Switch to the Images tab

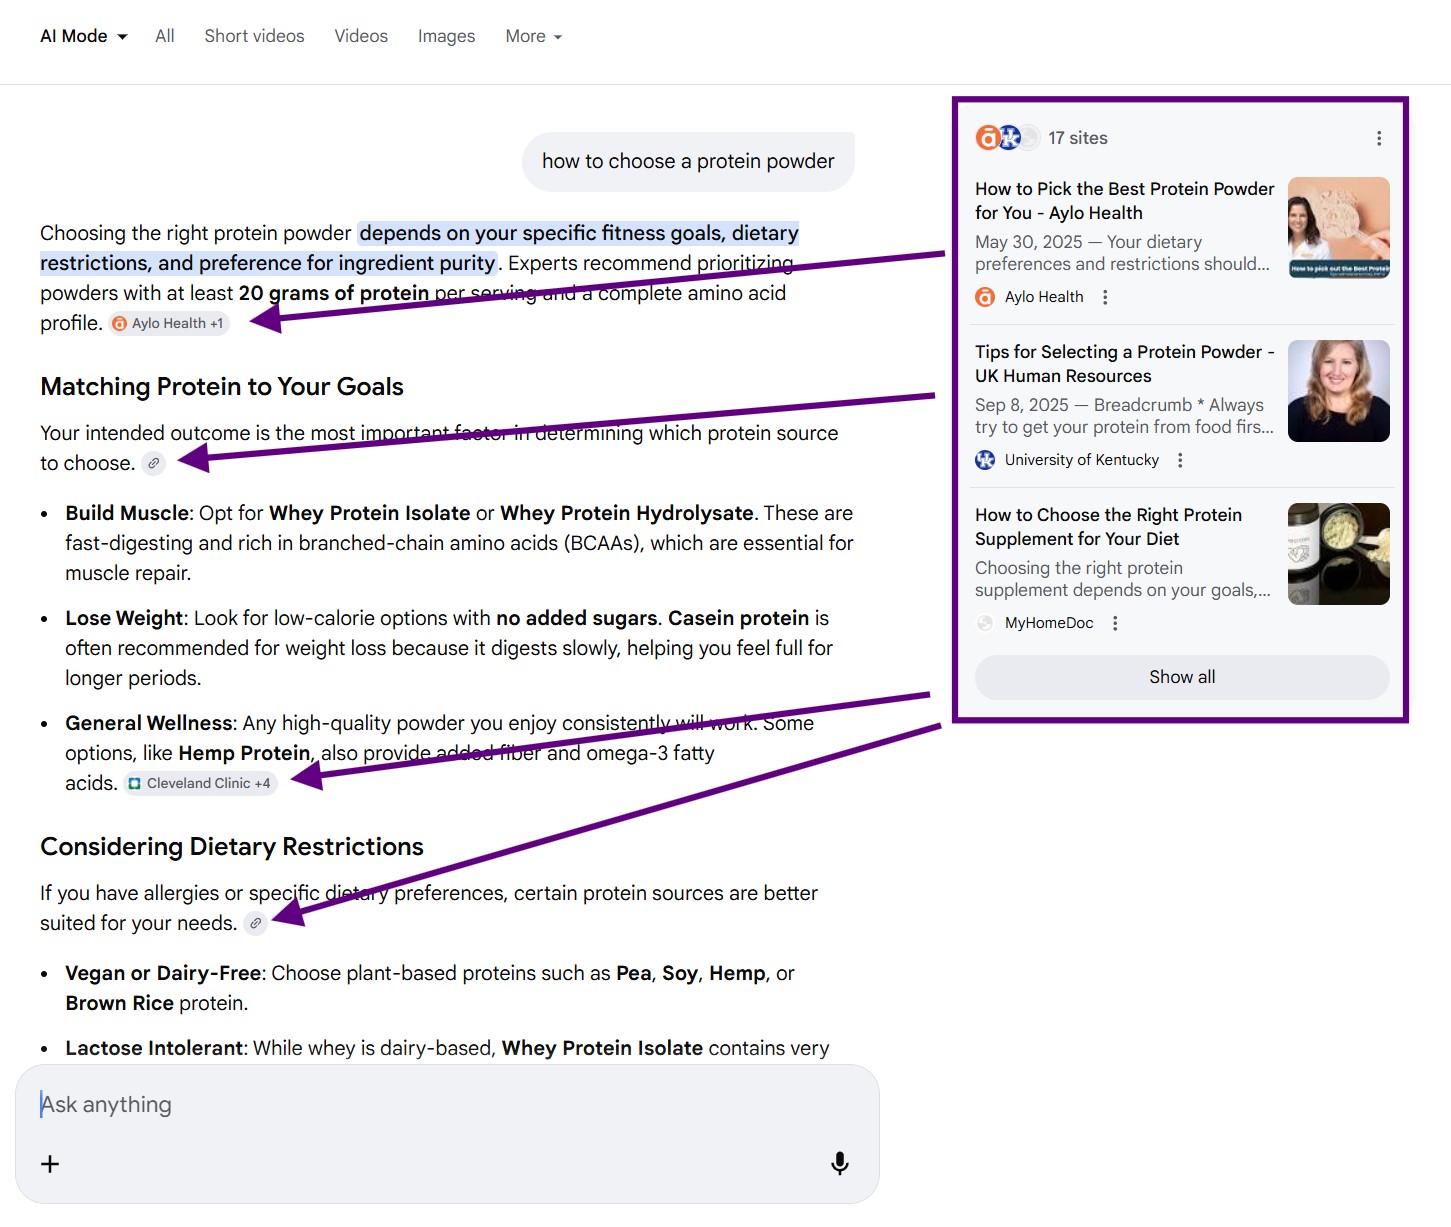click(446, 36)
